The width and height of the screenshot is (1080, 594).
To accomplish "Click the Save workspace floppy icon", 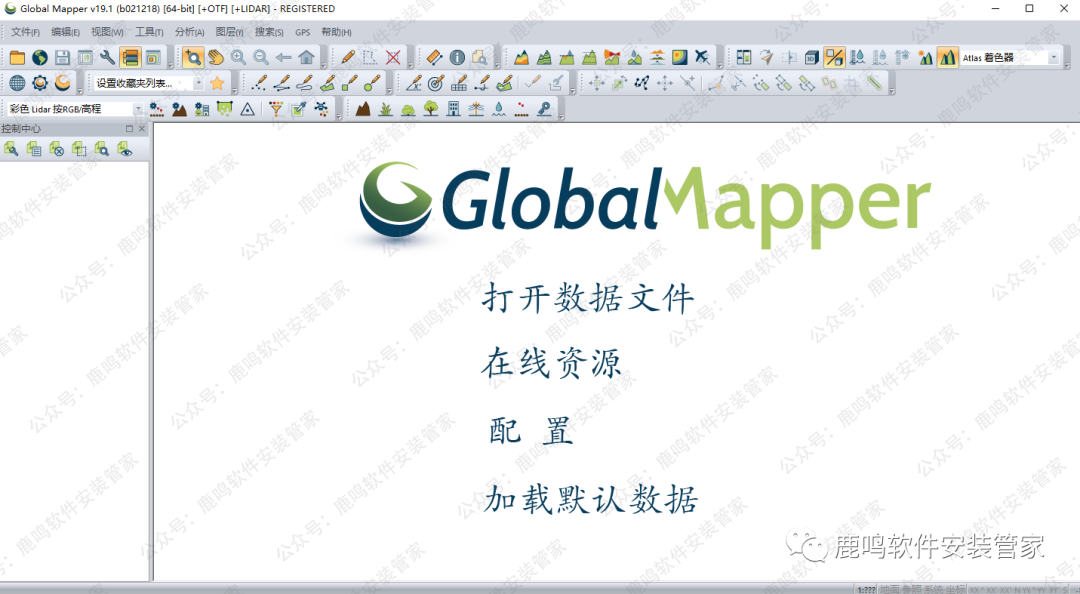I will 62,58.
